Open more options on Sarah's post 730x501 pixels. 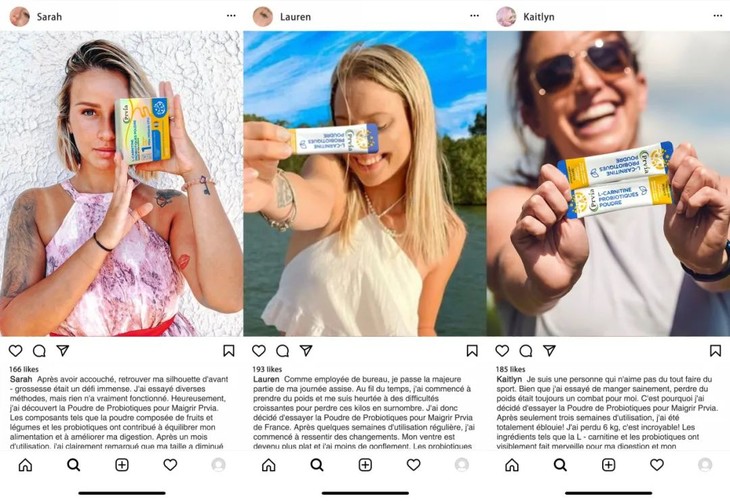[231, 16]
